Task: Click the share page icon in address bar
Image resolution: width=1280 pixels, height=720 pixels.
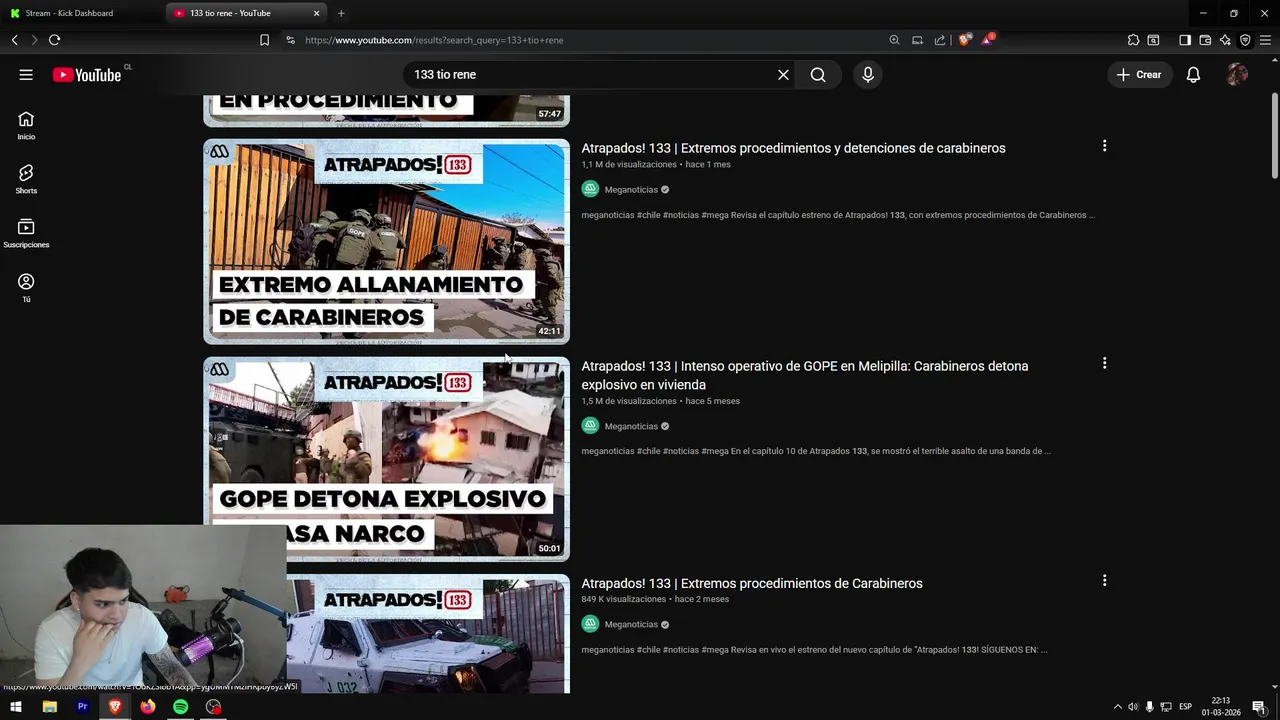Action: [x=940, y=40]
